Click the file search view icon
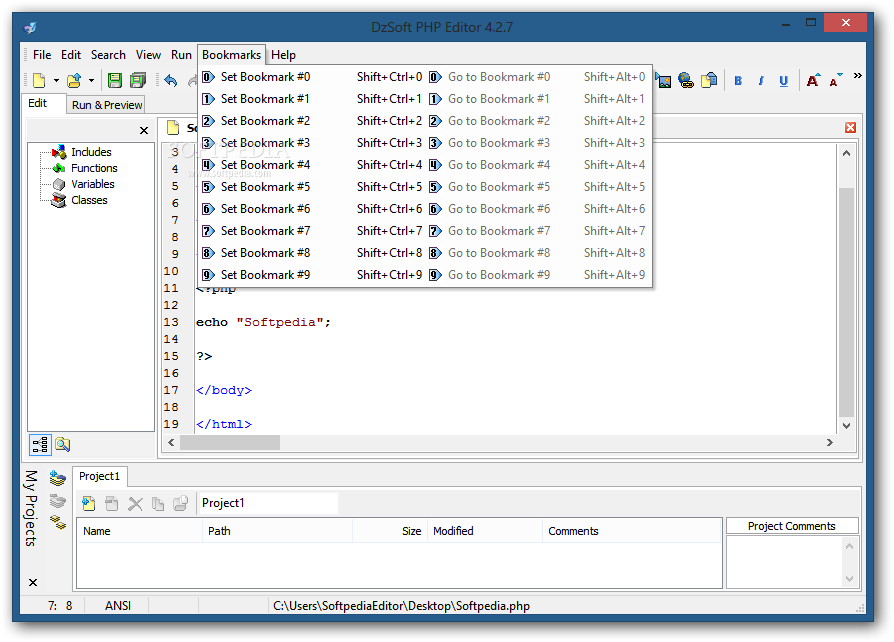The height and width of the screenshot is (642, 894). coord(63,445)
